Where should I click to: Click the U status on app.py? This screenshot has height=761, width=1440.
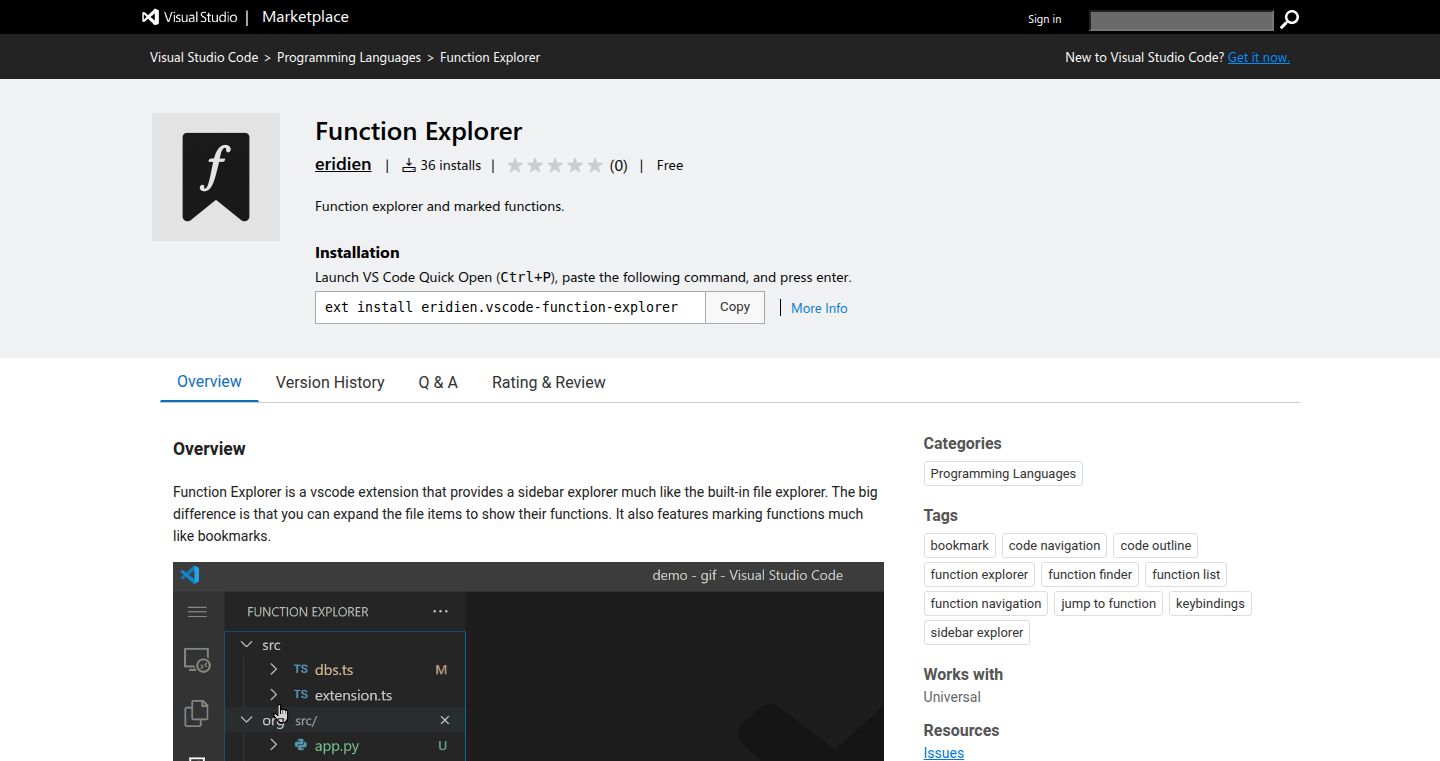point(442,745)
